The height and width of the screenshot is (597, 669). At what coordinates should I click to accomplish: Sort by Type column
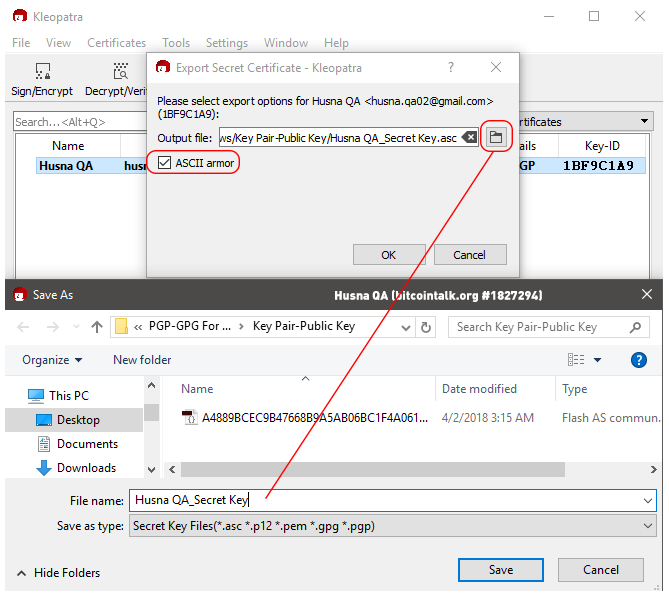[x=574, y=389]
